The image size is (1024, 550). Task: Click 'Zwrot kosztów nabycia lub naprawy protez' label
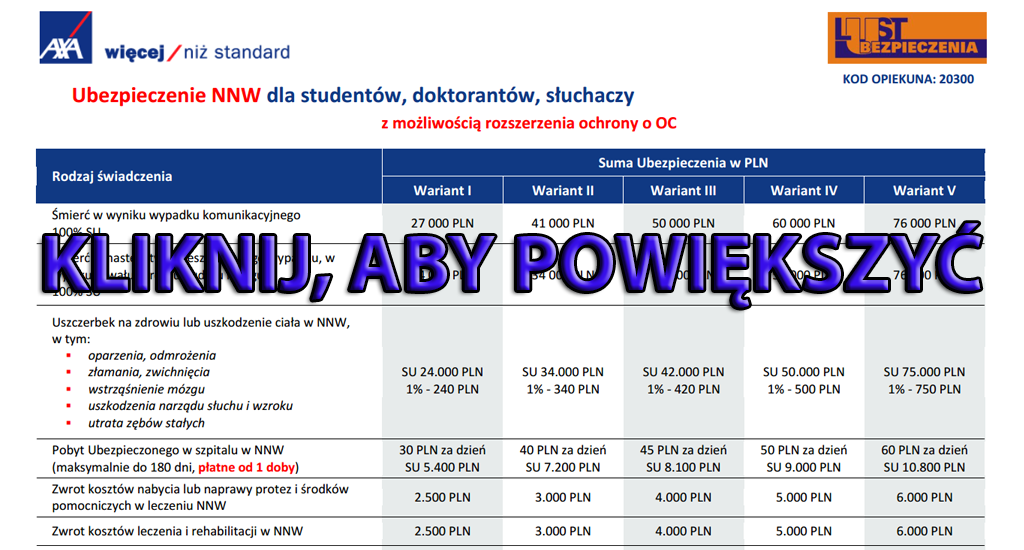(200, 489)
